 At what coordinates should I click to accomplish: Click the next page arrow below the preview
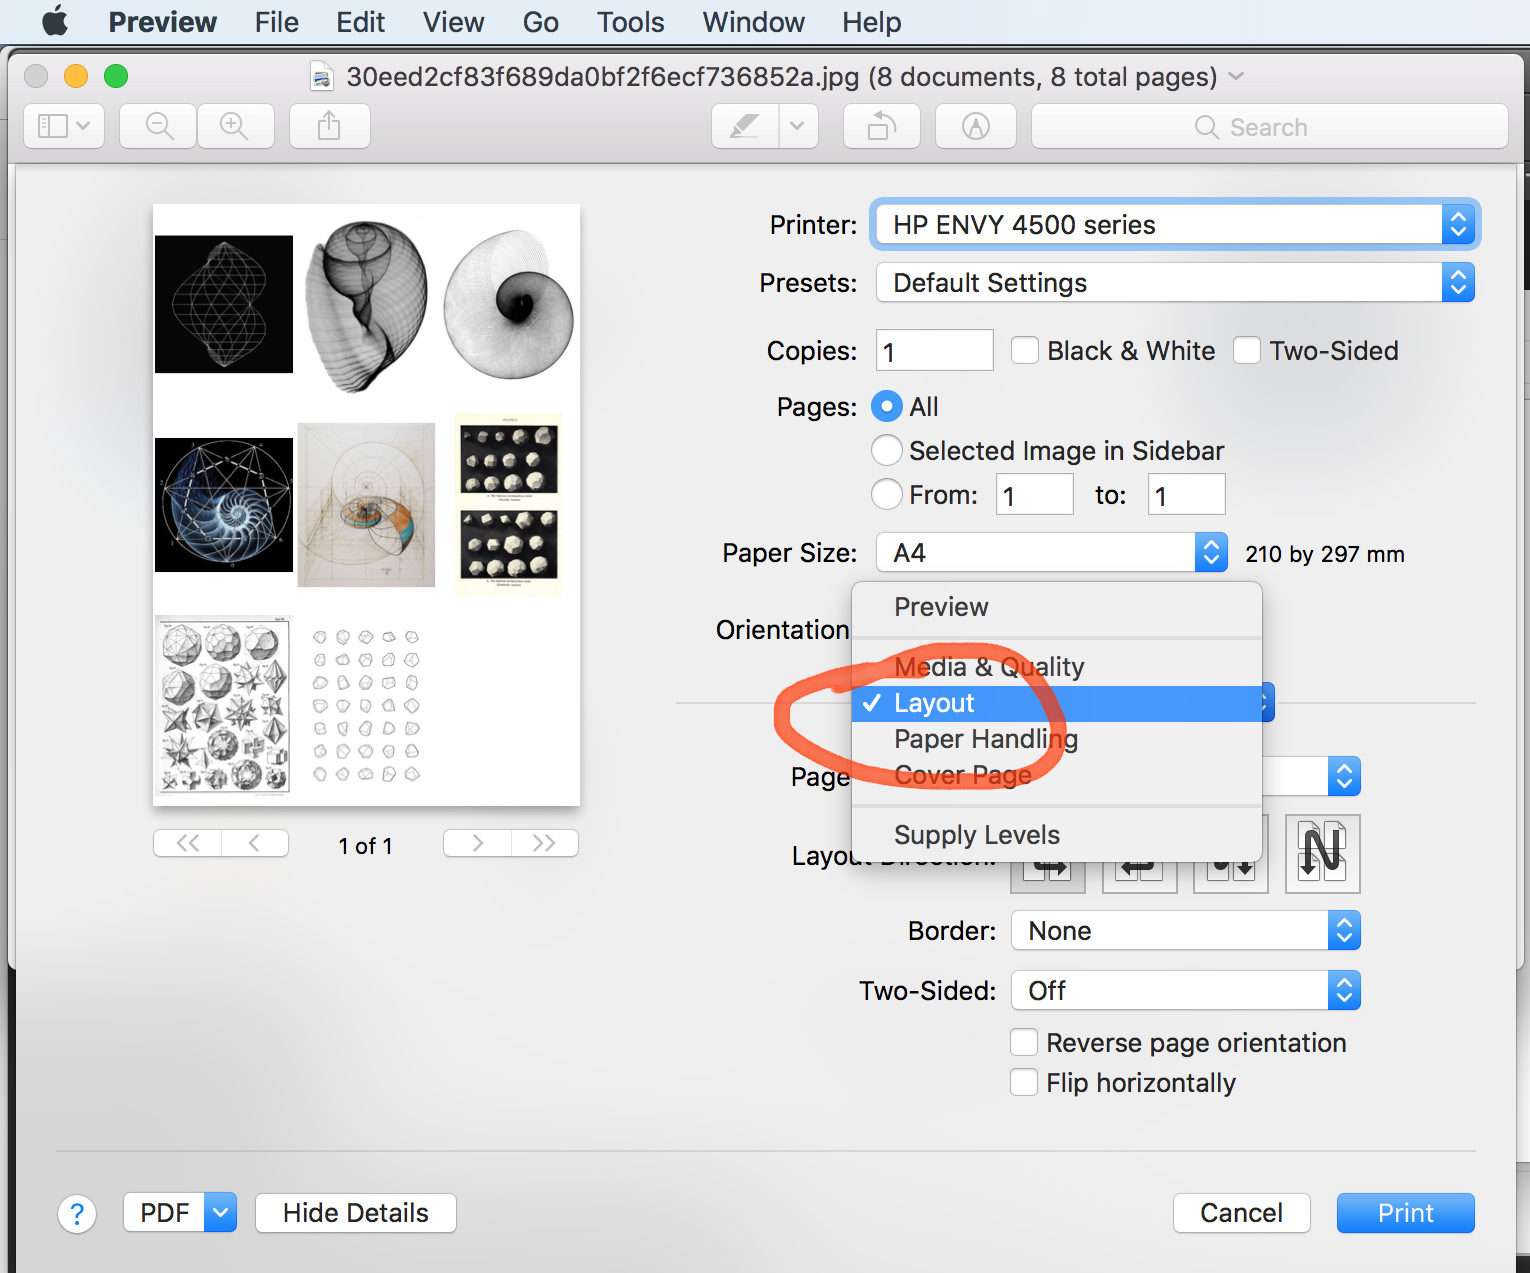coord(476,843)
